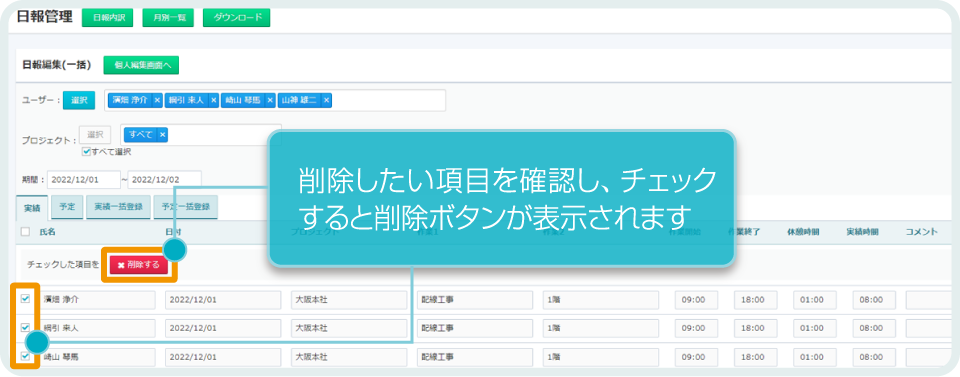Click the 大阪本社 project field in 綱引 来人 row
This screenshot has width=960, height=377.
click(x=349, y=328)
